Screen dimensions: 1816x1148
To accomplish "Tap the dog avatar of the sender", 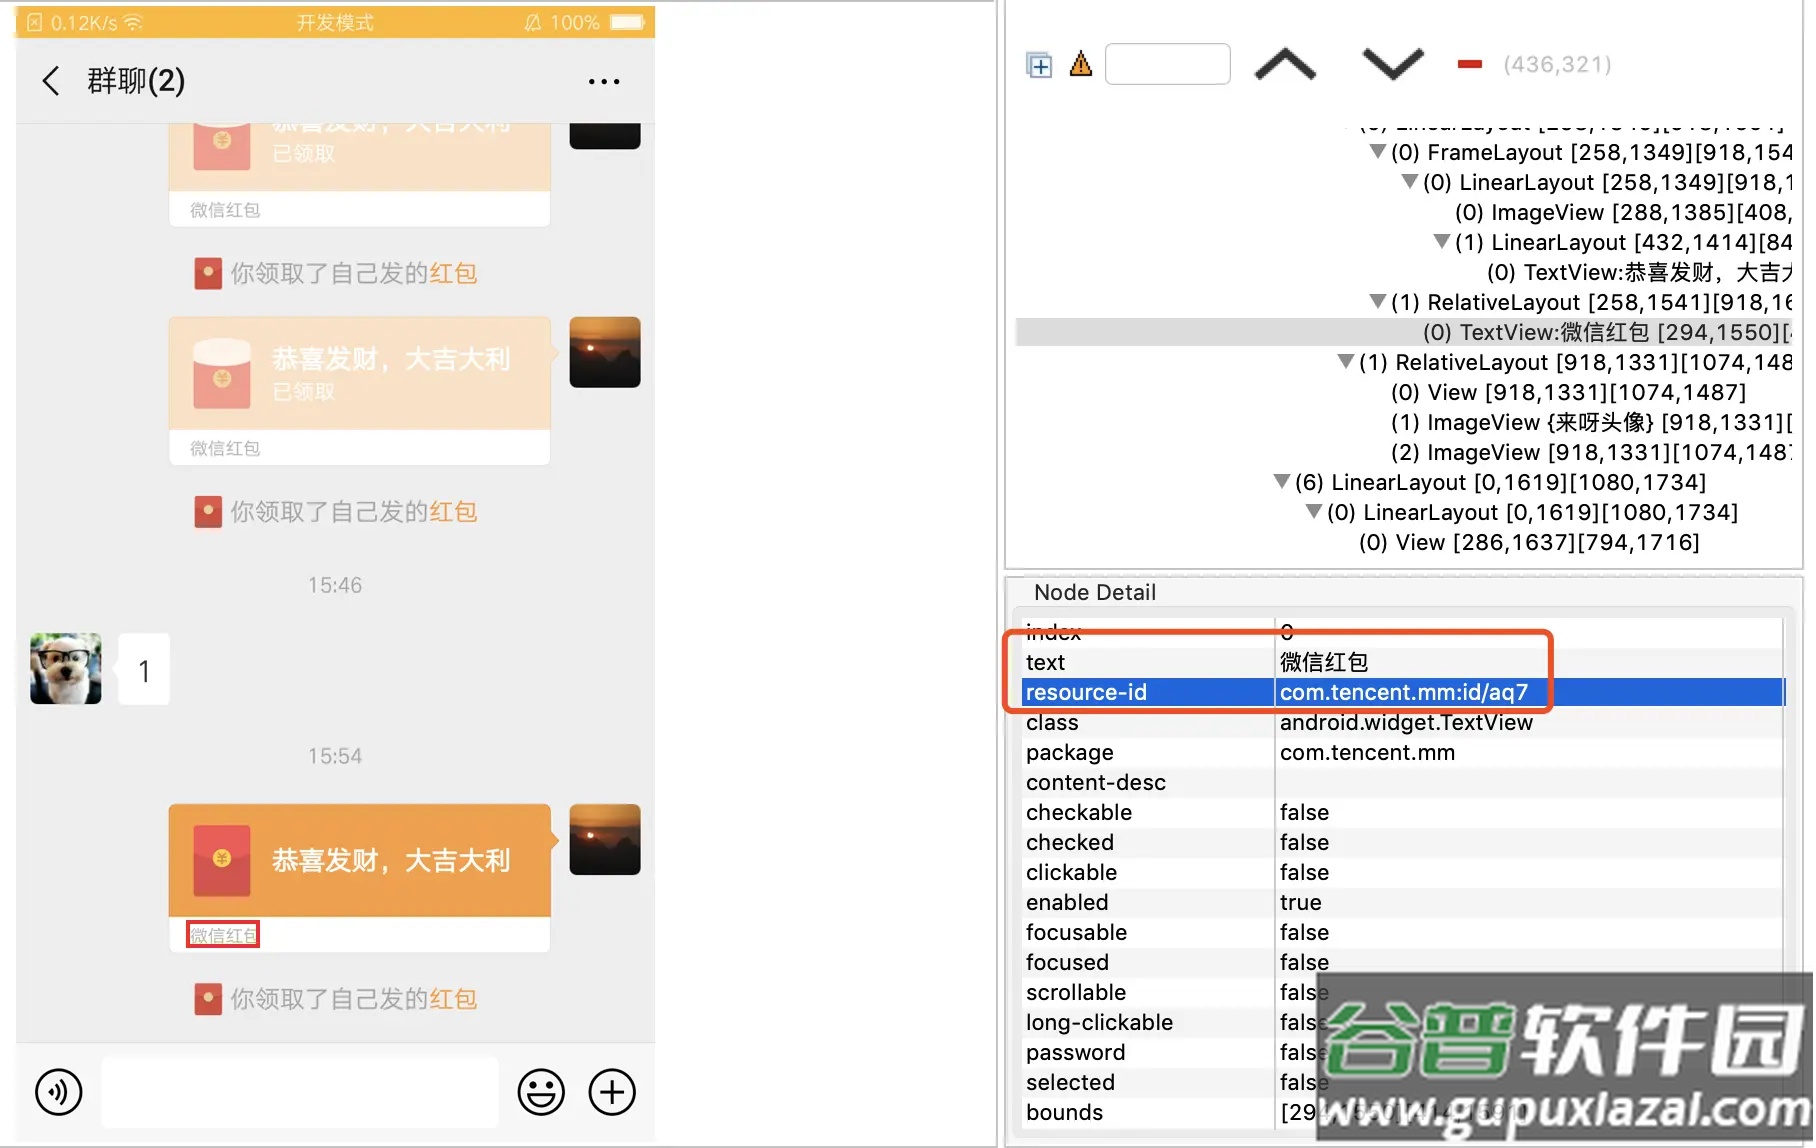I will tap(66, 668).
